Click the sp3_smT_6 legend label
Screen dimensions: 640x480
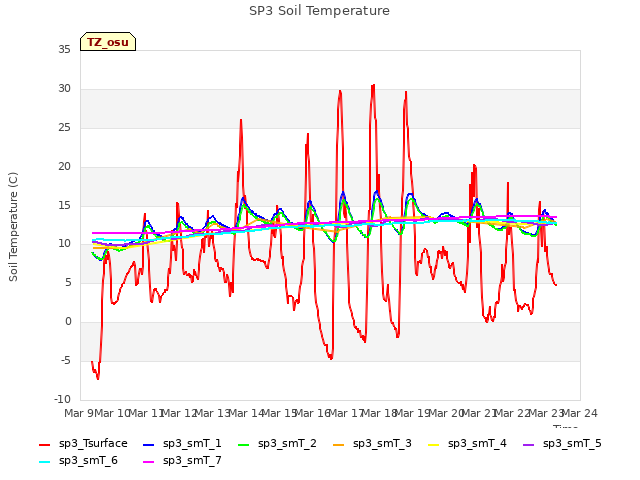coord(88,461)
